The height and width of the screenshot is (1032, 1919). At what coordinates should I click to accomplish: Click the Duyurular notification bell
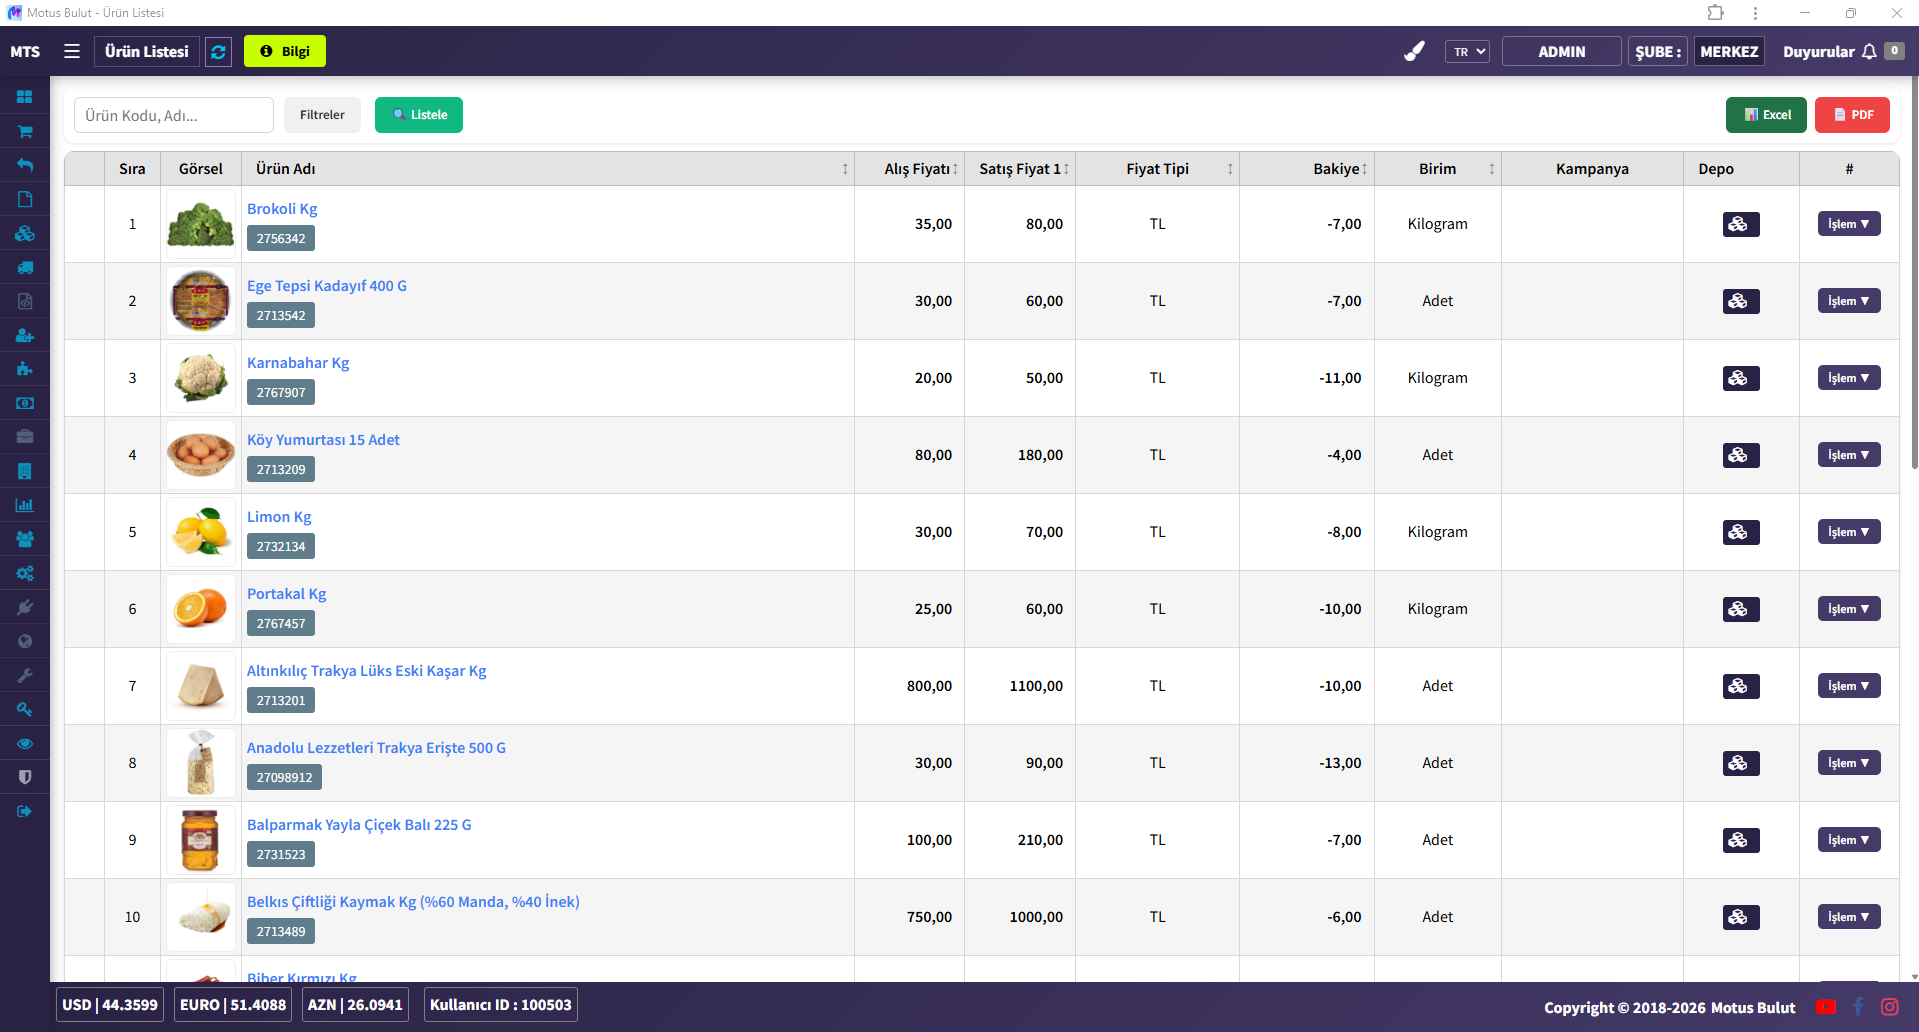coord(1868,52)
